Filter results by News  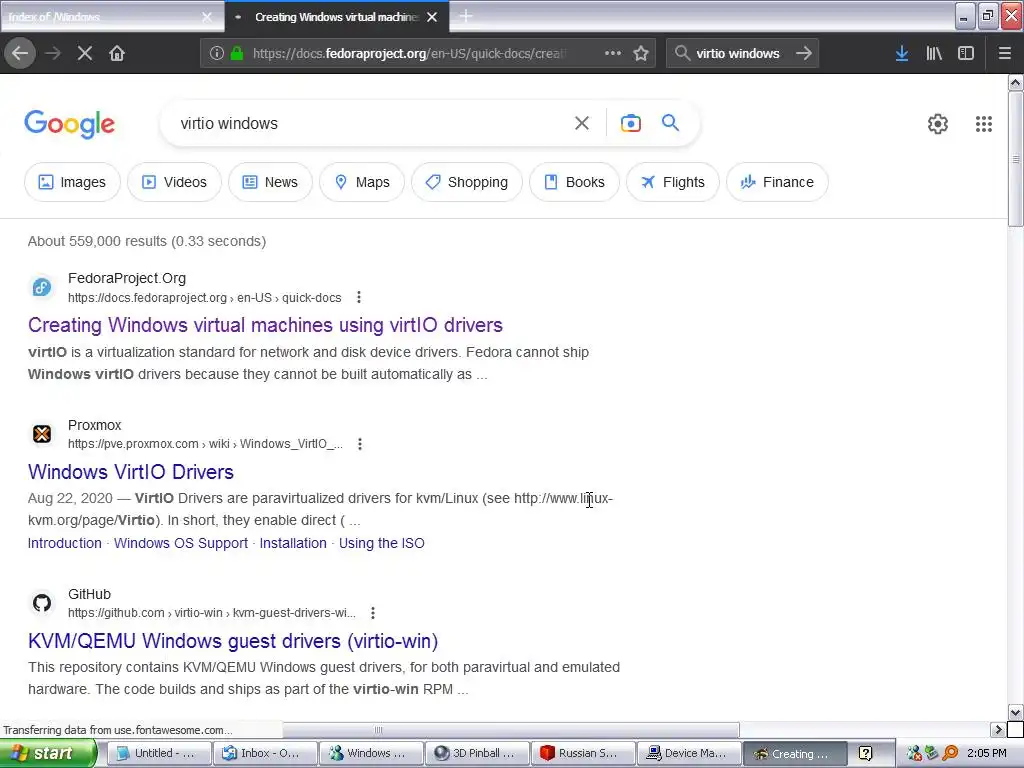click(x=270, y=182)
